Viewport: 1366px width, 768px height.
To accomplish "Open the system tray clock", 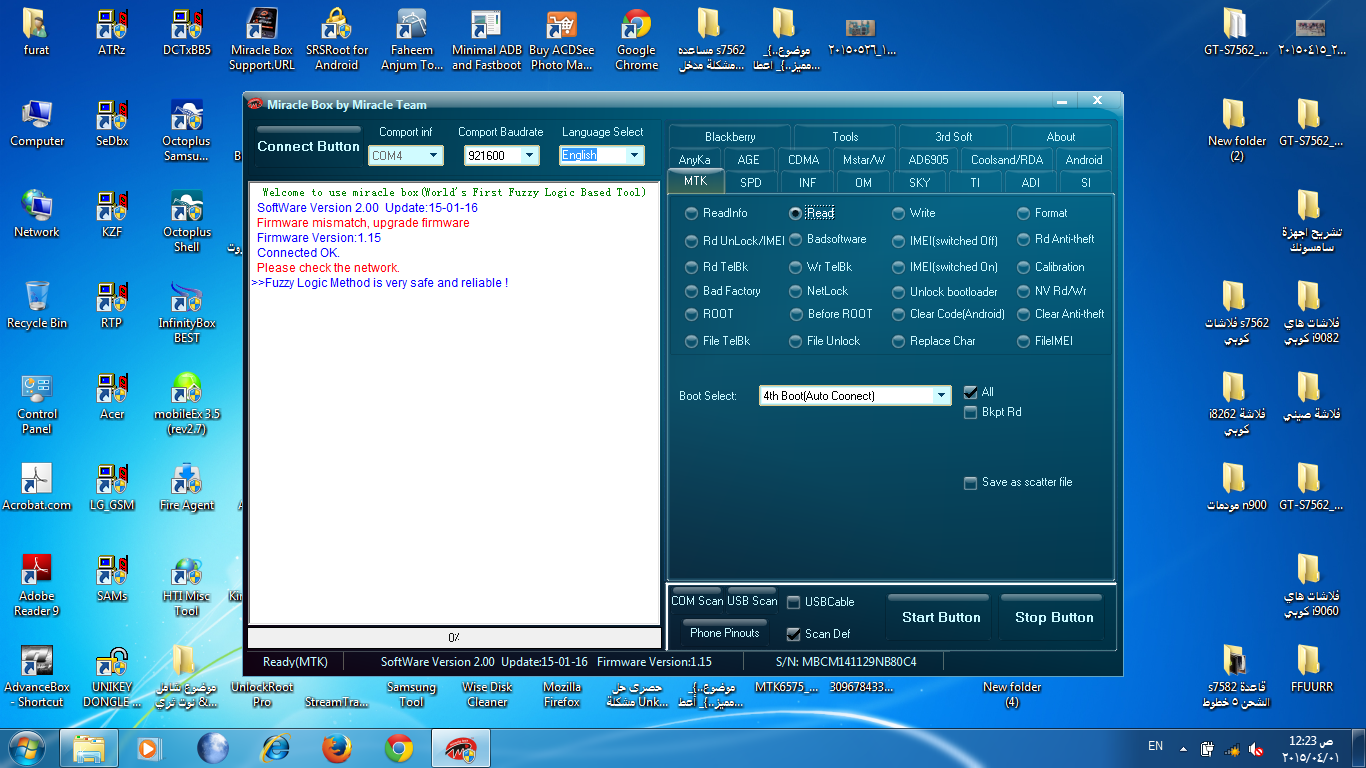I will [x=1310, y=749].
